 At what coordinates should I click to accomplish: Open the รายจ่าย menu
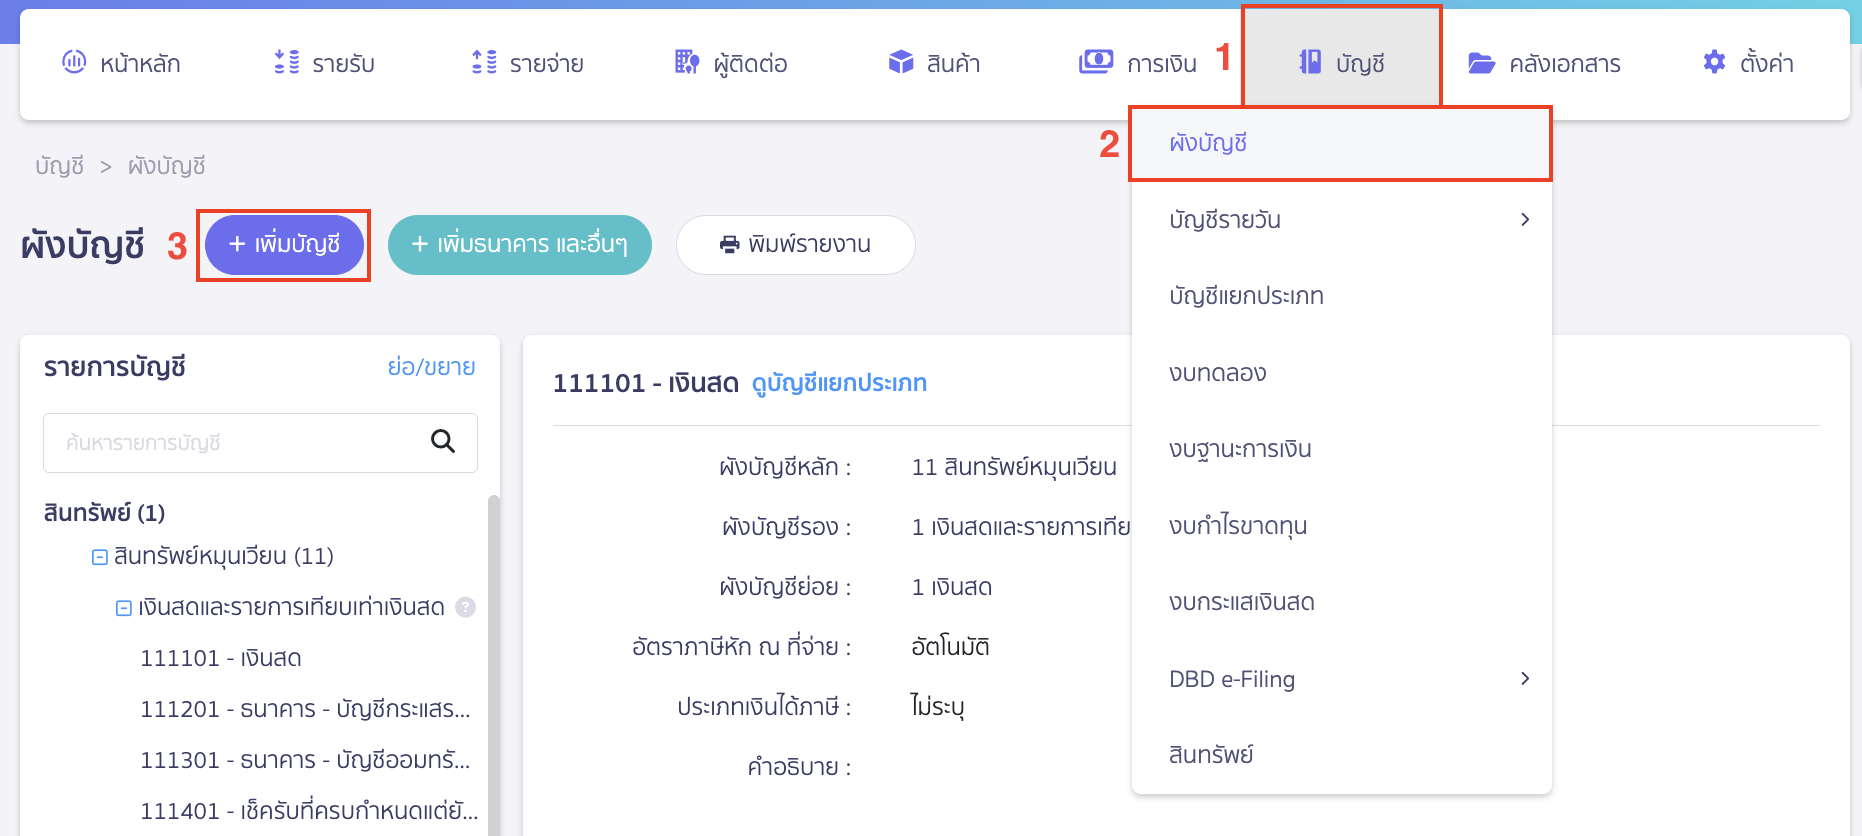tap(528, 63)
